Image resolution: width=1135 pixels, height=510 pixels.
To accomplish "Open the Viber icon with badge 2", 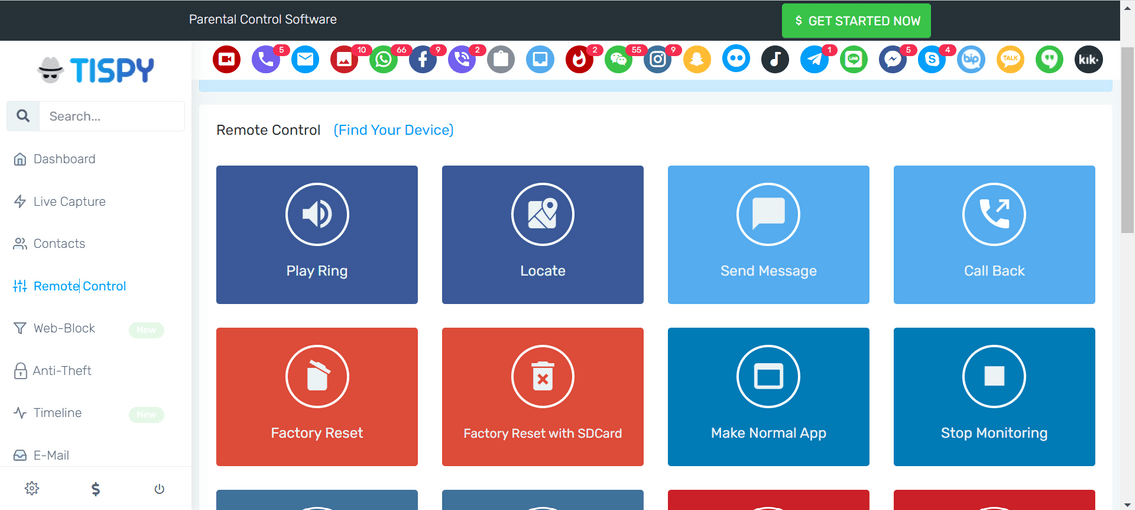I will 462,59.
